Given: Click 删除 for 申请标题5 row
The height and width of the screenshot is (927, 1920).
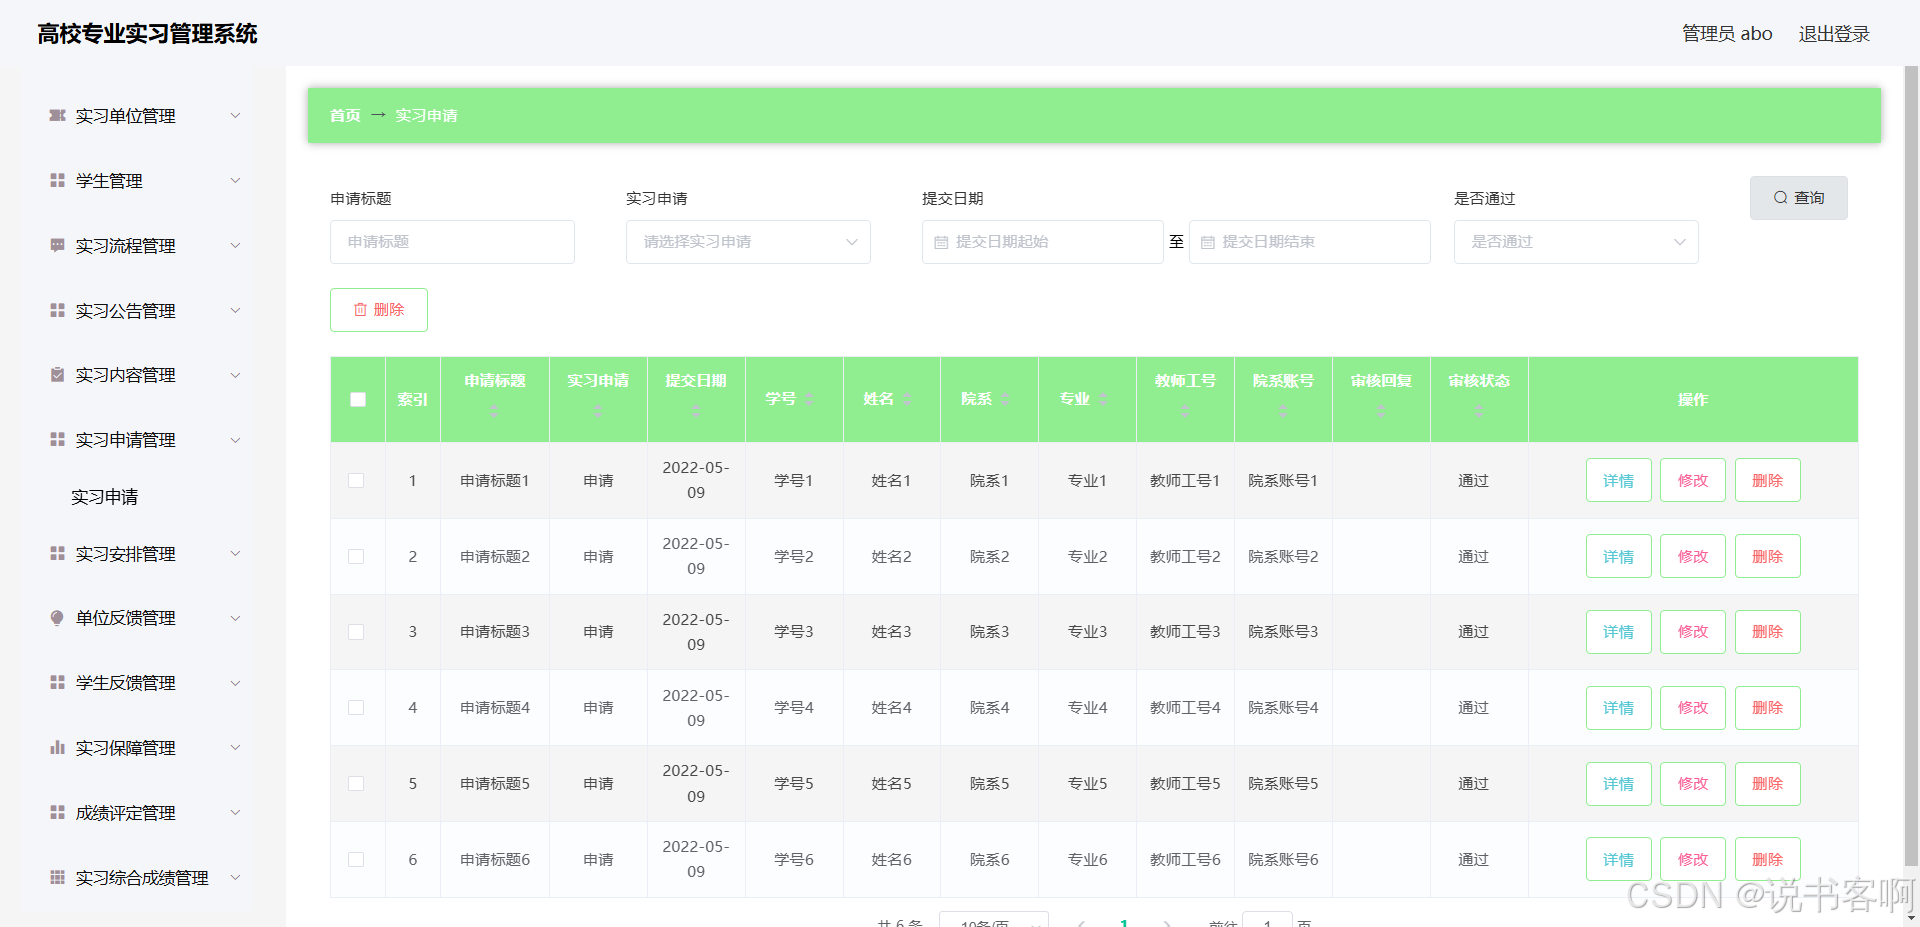Looking at the screenshot, I should coord(1767,784).
